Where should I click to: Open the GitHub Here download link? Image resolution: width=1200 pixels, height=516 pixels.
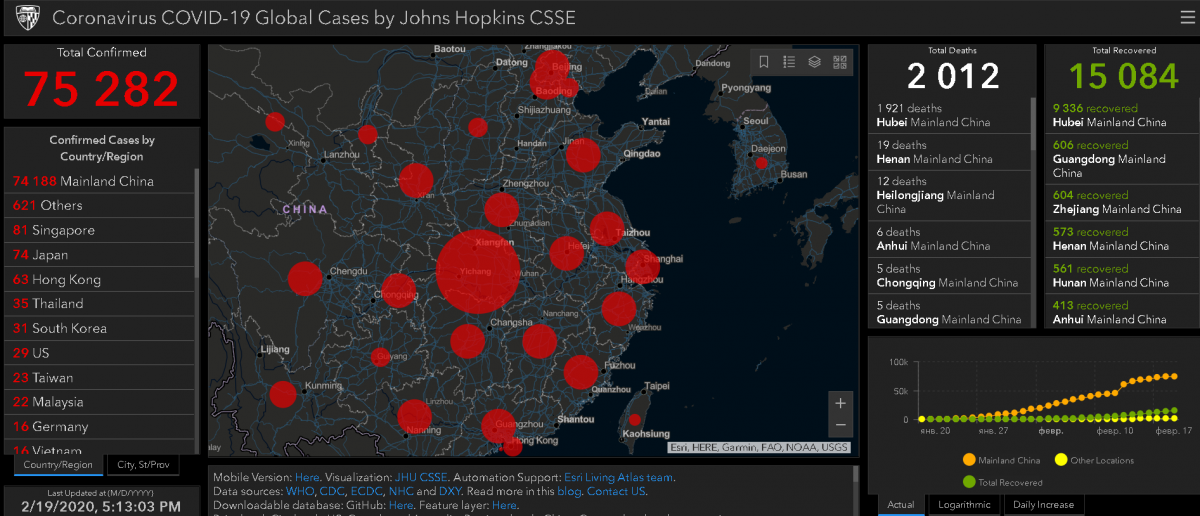[x=400, y=506]
